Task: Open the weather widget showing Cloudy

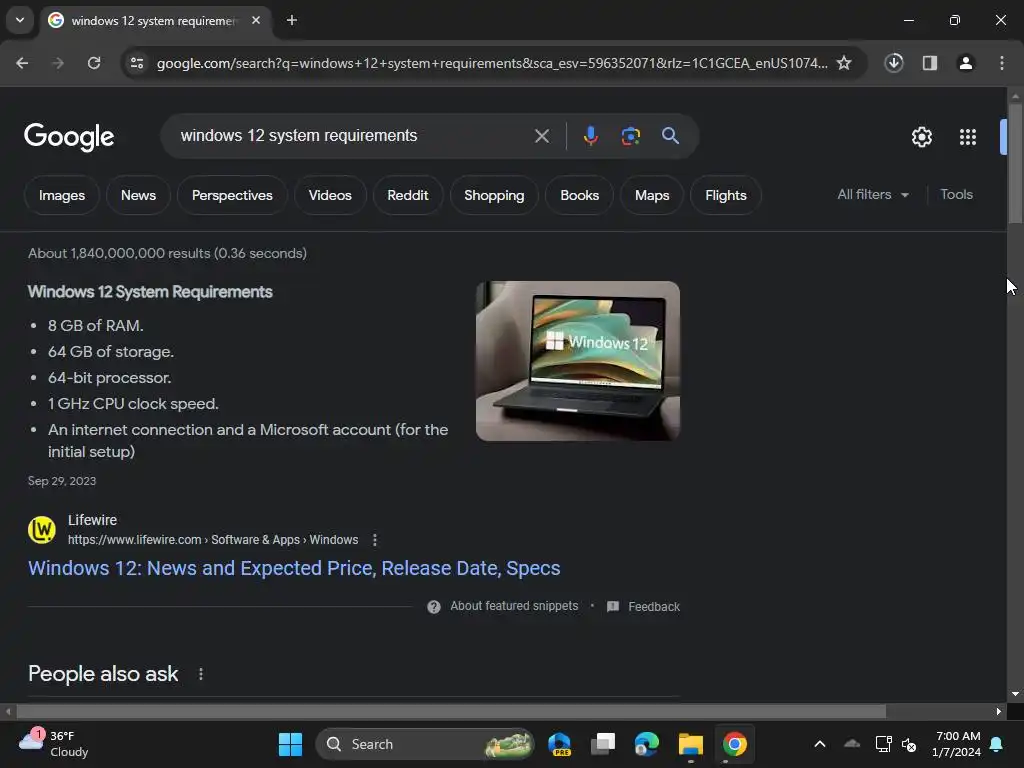Action: tap(52, 744)
